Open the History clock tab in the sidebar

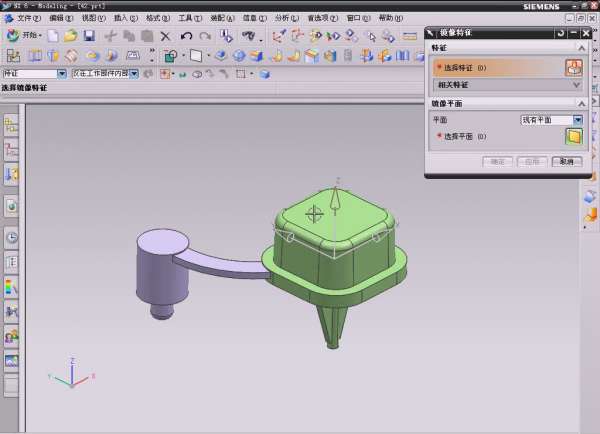[x=12, y=238]
